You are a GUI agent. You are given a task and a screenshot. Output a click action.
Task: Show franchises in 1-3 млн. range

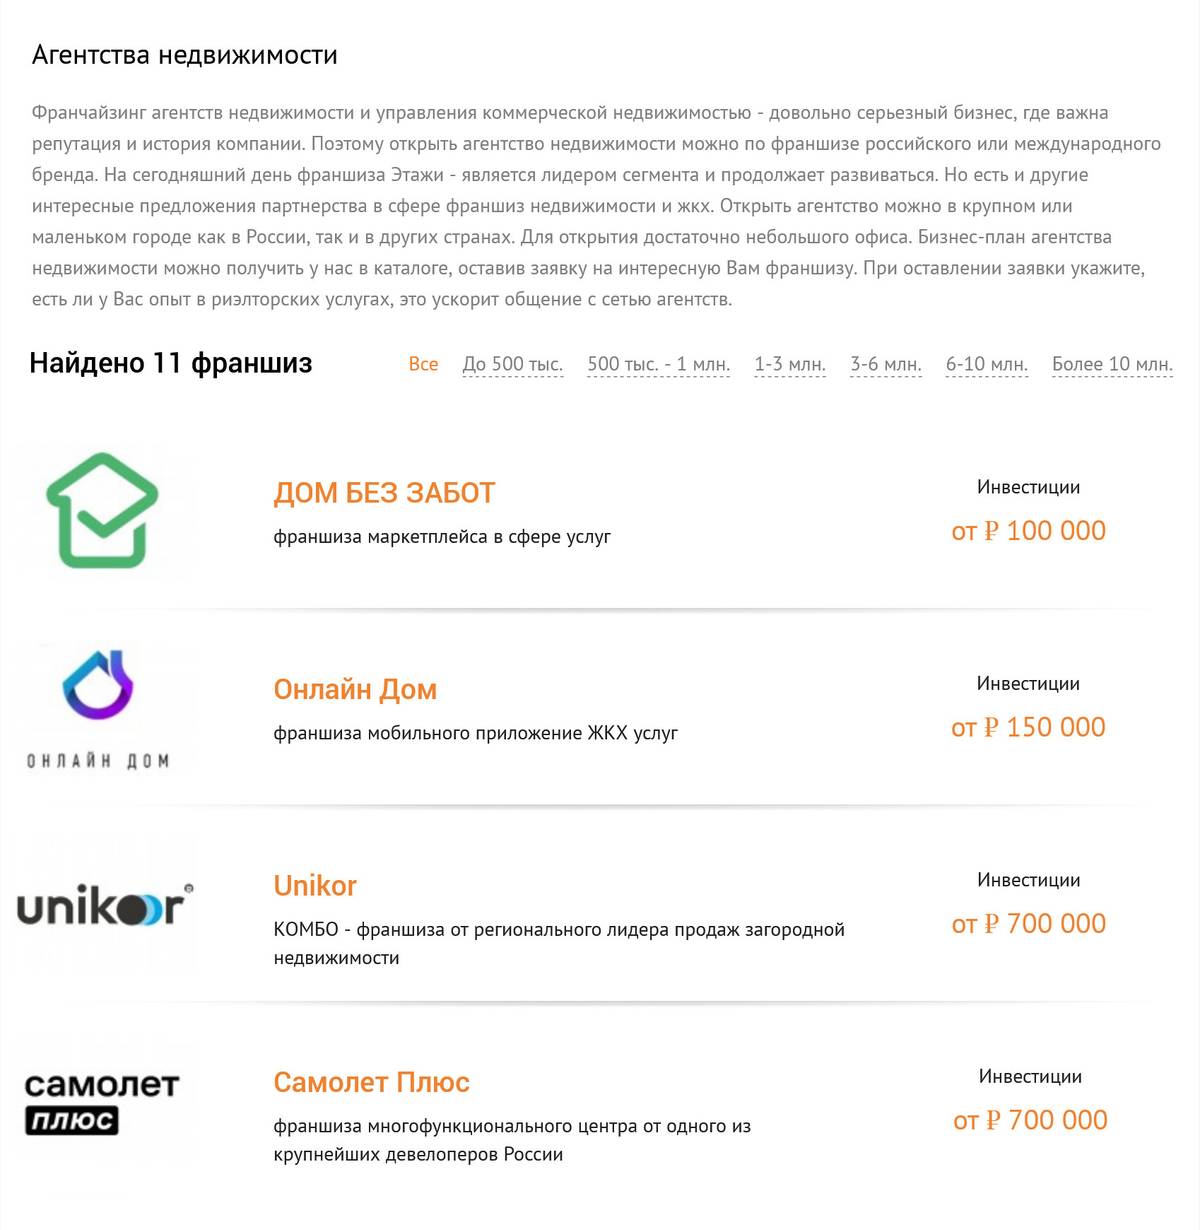click(x=790, y=364)
